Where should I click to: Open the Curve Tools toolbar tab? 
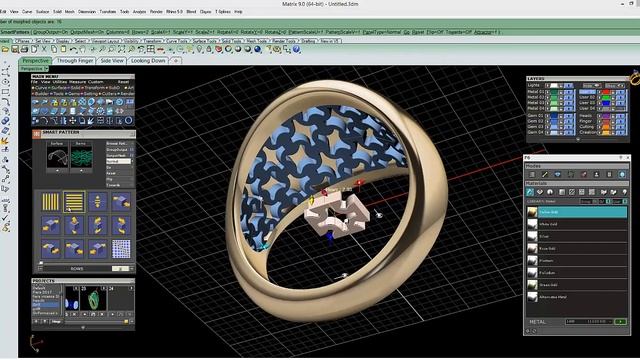[177, 41]
